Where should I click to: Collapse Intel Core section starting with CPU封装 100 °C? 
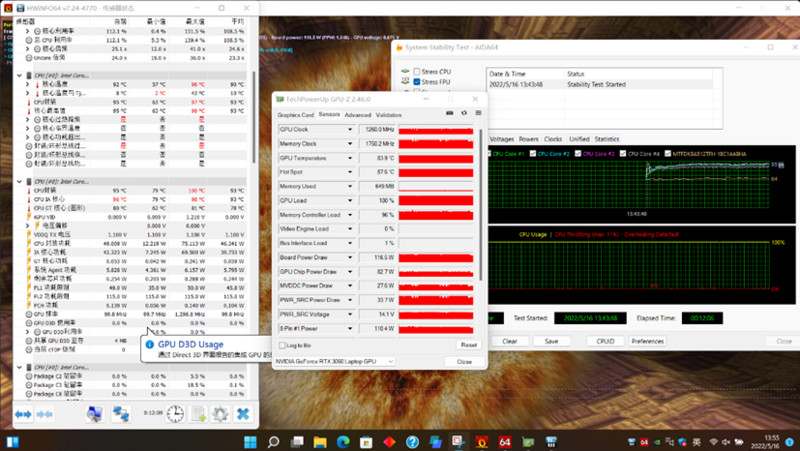[19, 182]
